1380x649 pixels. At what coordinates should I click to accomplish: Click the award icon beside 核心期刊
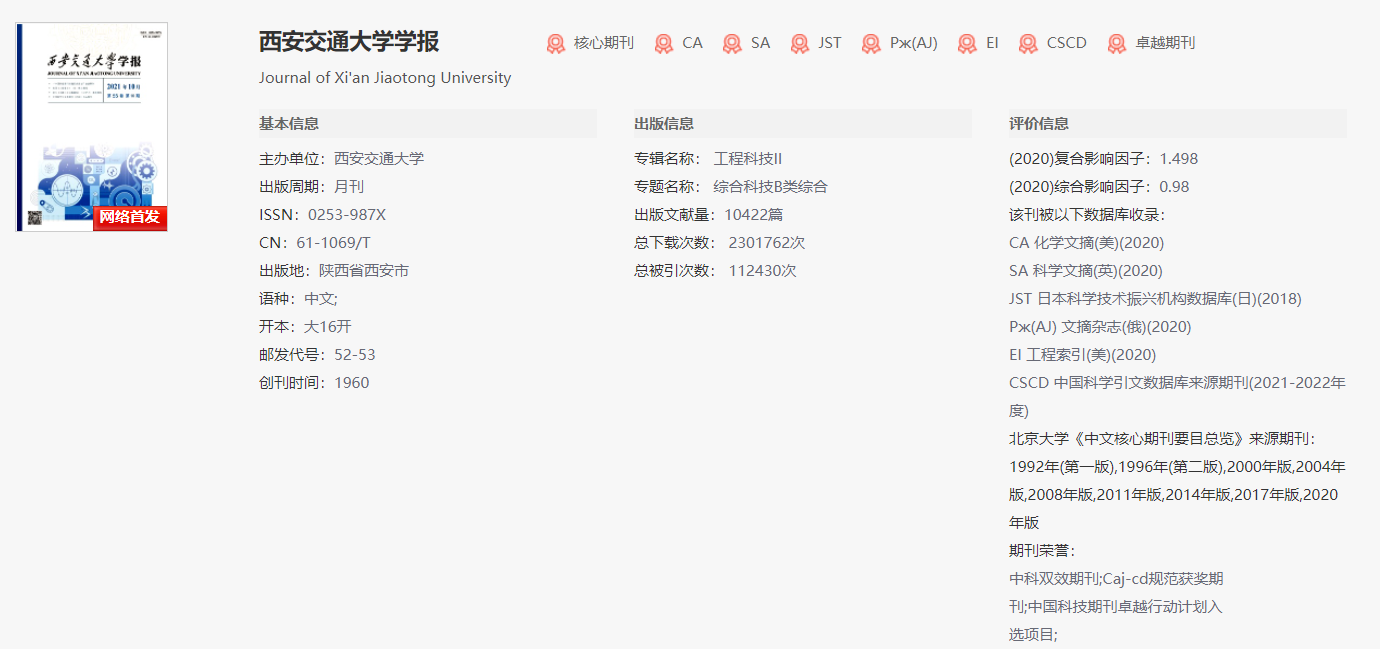pos(556,43)
